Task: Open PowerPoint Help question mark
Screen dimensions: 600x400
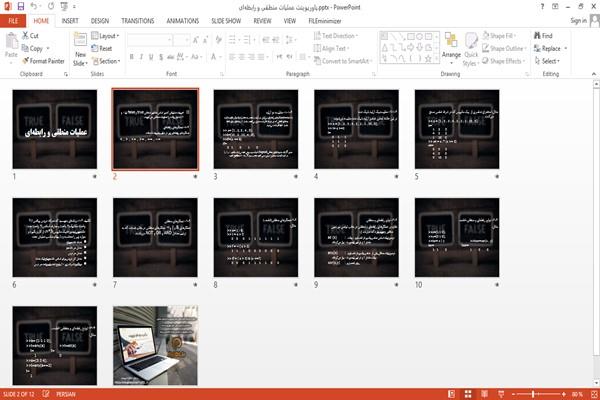Action: [x=542, y=7]
